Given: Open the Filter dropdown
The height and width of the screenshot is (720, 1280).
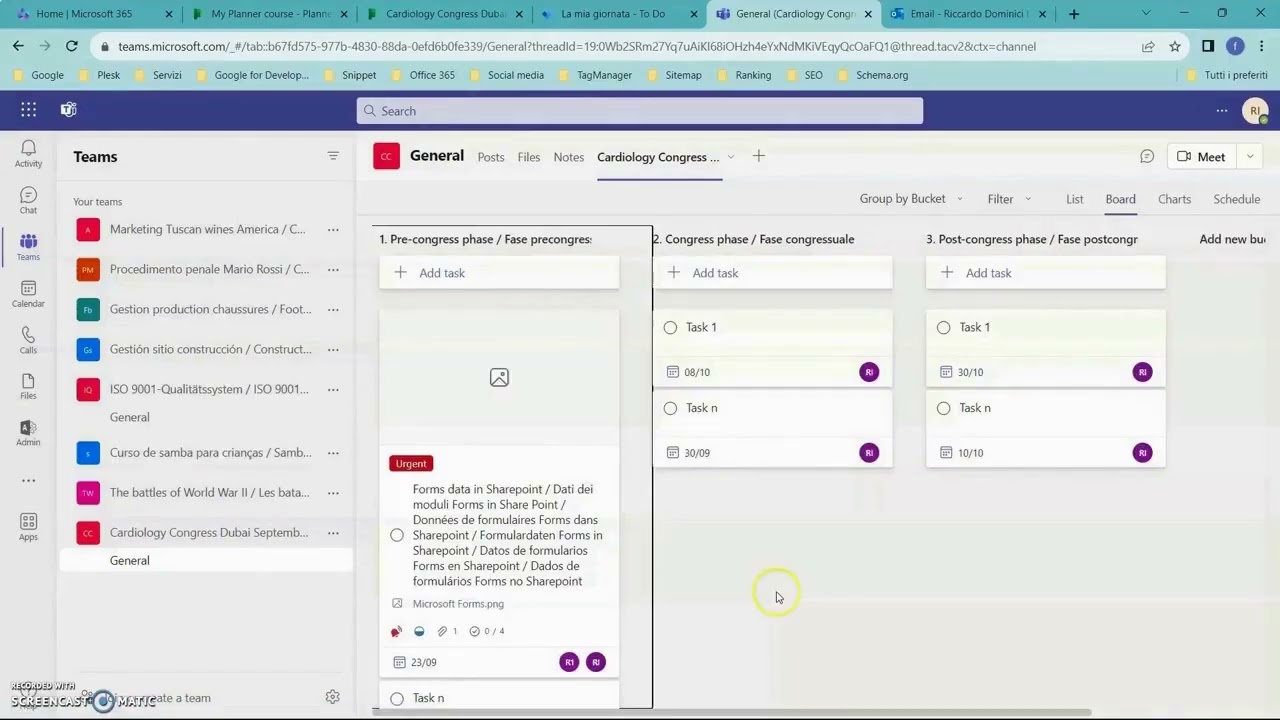Looking at the screenshot, I should coord(1010,199).
